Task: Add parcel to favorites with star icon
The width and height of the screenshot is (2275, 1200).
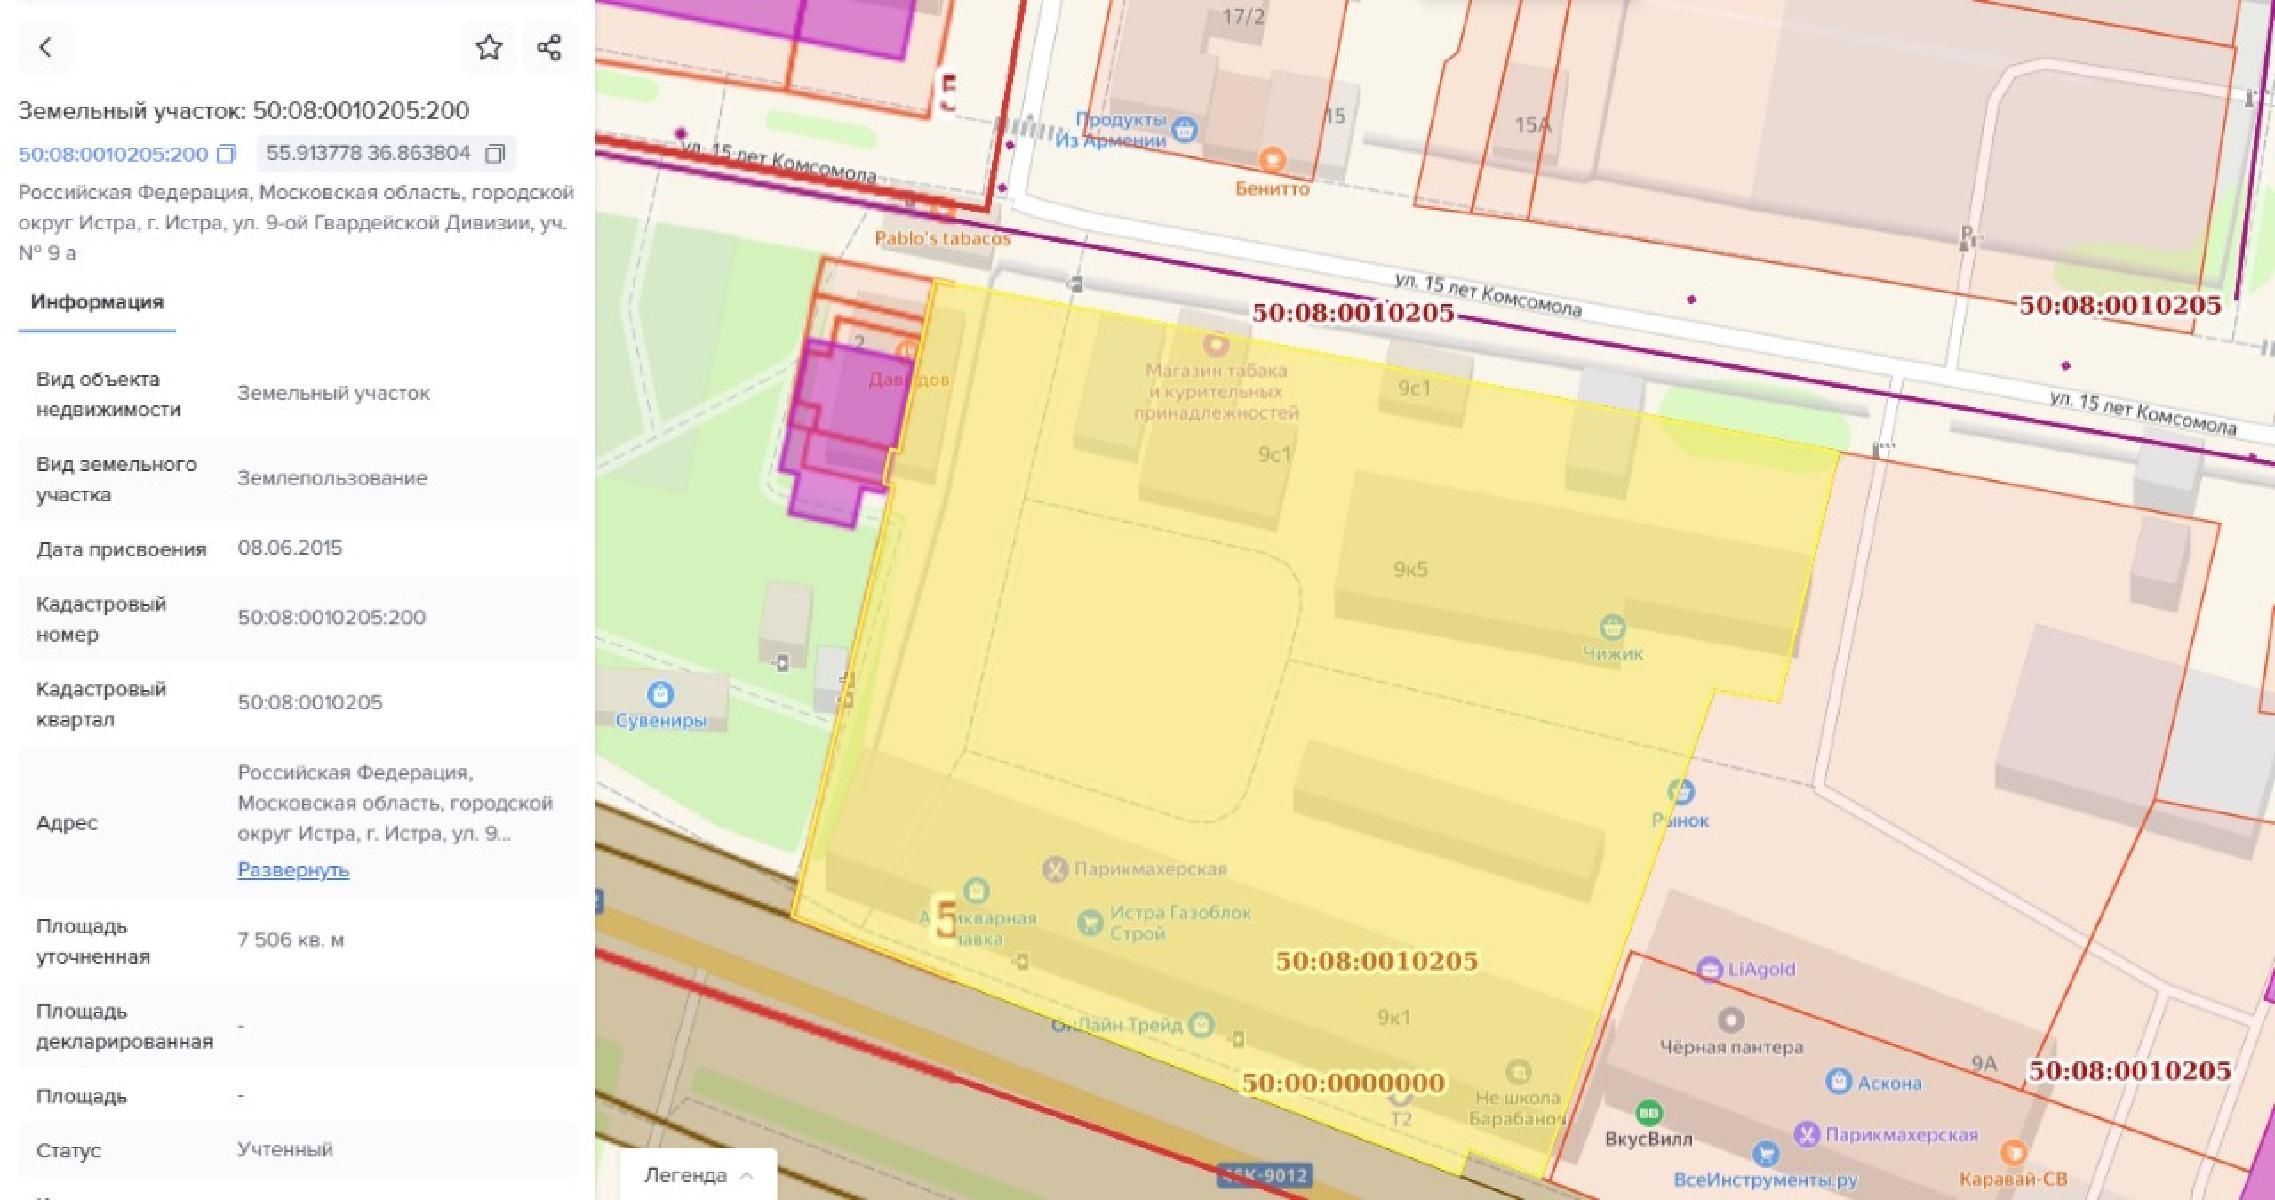Action: (x=488, y=47)
